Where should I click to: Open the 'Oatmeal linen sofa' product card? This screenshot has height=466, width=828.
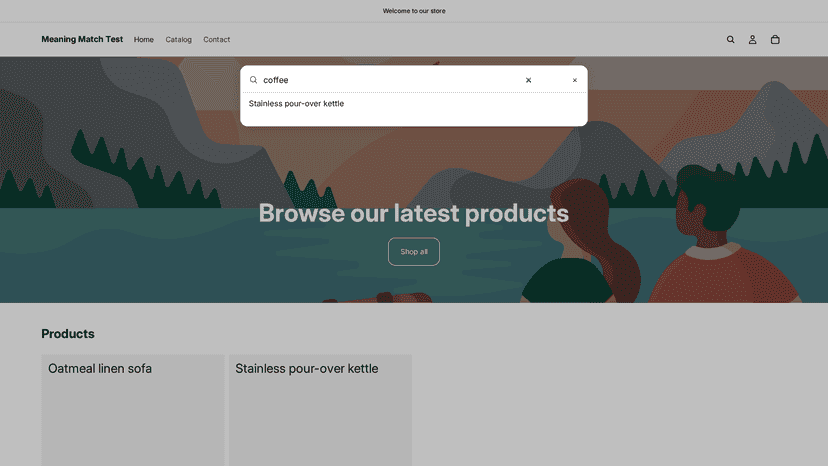(133, 410)
